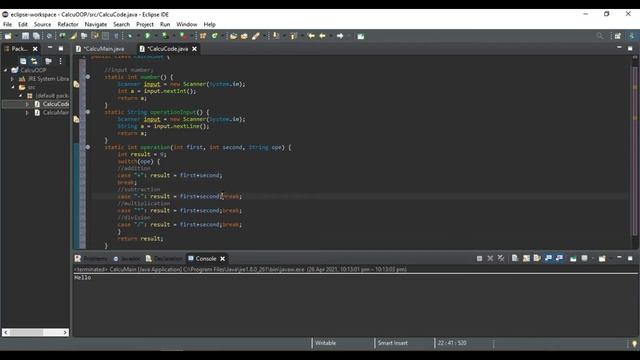Toggle Link with Editor in Package Explorer
Image resolution: width=640 pixels, height=360 pixels.
(x=34, y=61)
